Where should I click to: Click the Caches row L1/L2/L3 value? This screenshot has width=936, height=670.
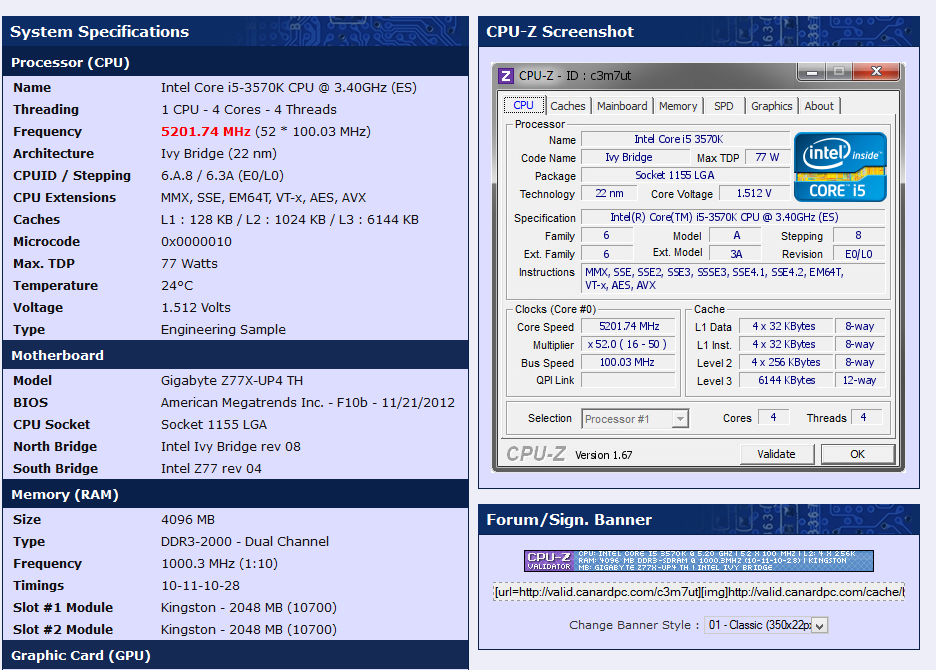(x=290, y=220)
